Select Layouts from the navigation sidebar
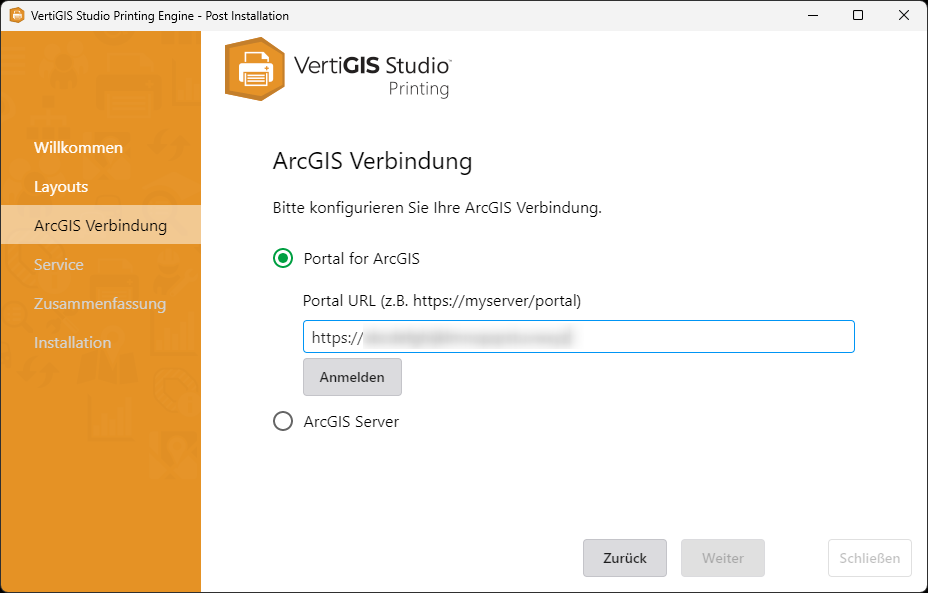This screenshot has width=928, height=593. 60,186
